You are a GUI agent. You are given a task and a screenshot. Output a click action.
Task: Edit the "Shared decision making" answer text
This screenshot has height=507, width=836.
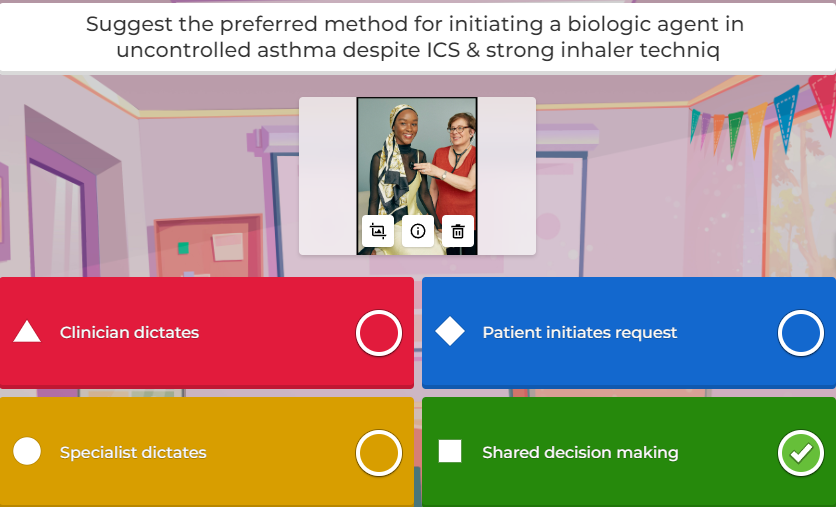pyautogui.click(x=580, y=453)
